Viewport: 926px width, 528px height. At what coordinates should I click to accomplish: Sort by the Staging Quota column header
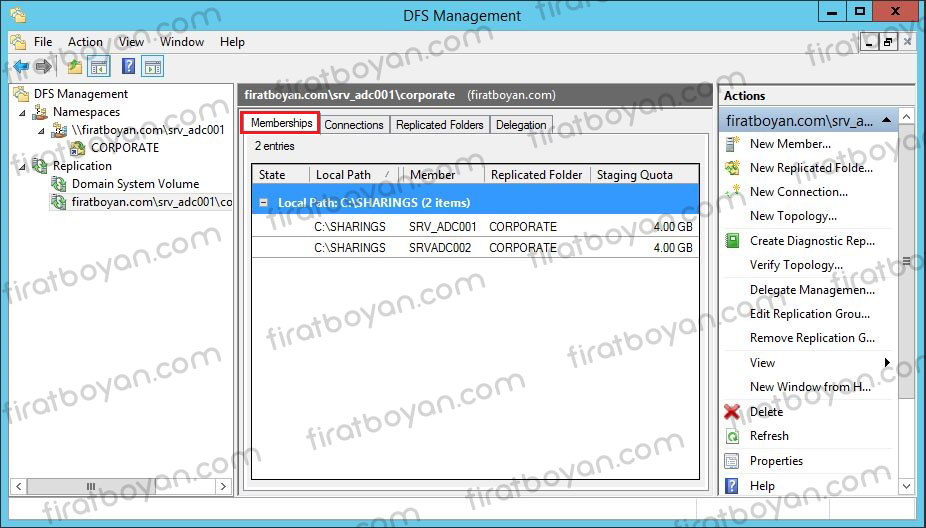644,175
